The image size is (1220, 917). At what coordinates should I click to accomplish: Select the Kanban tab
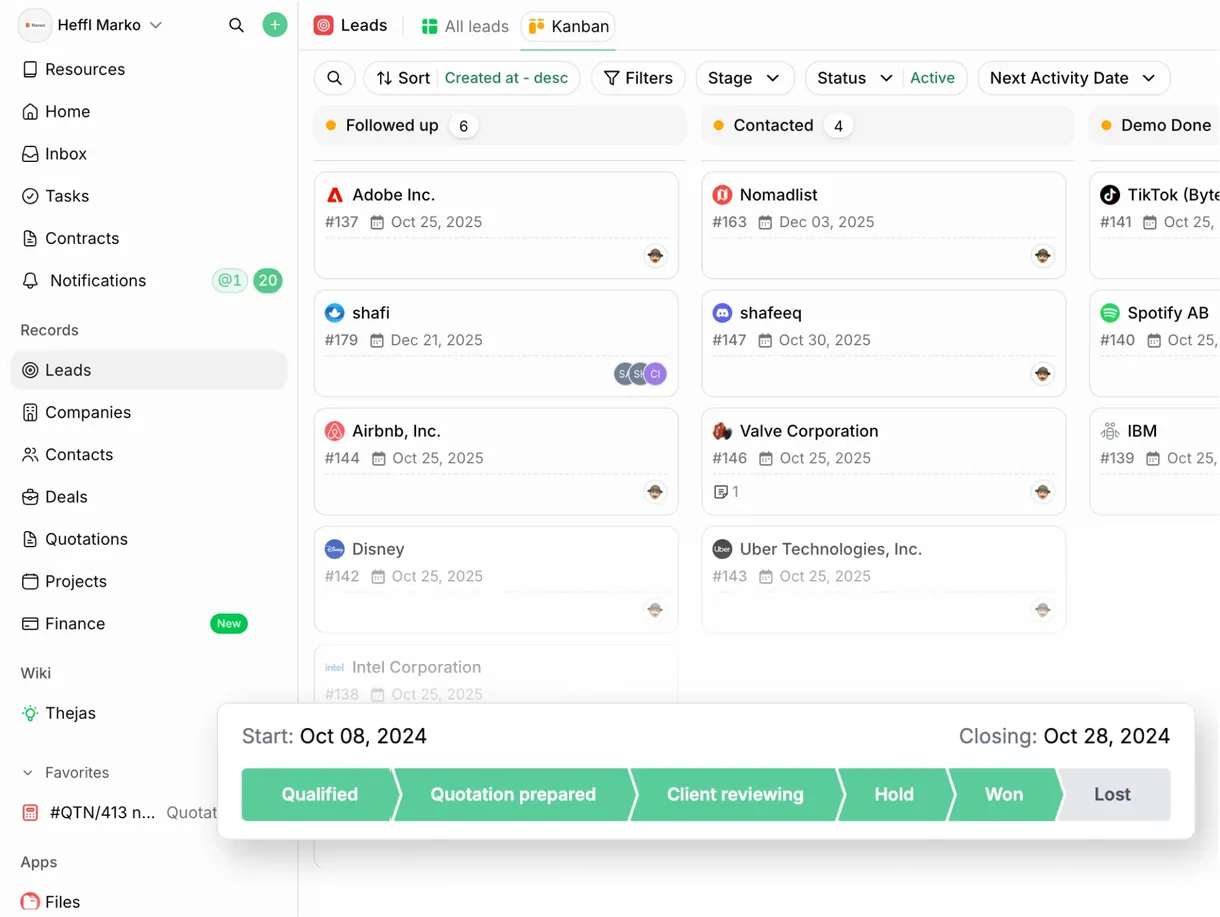tap(568, 26)
